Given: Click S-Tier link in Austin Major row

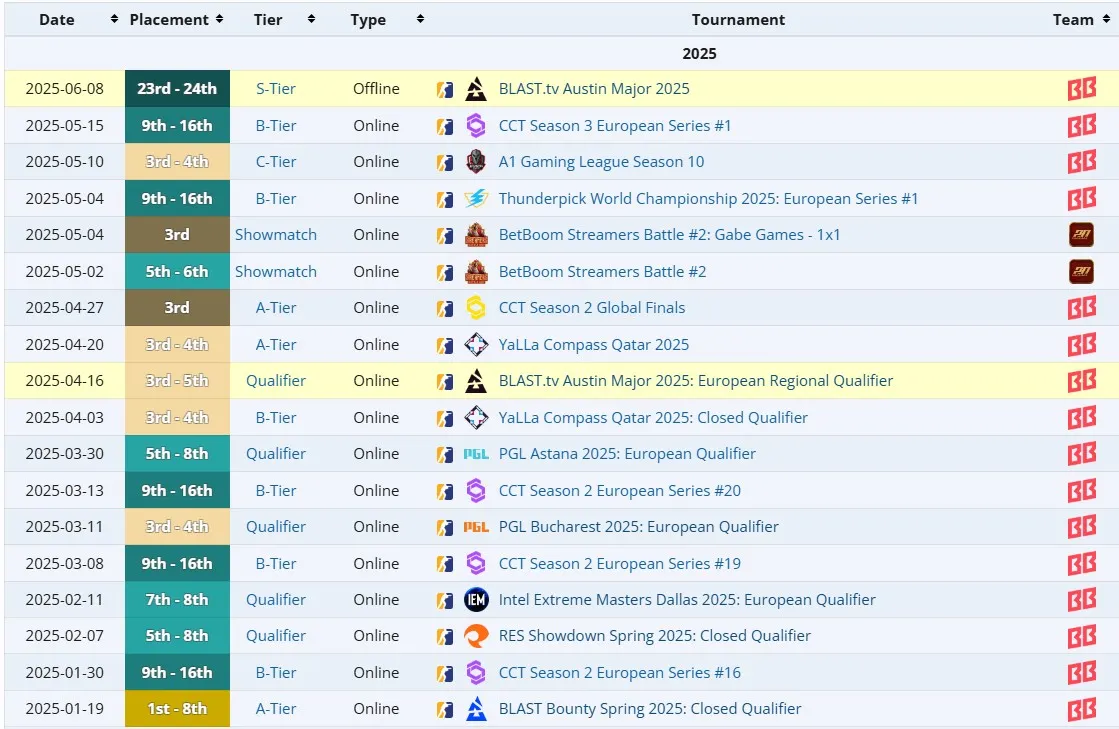Looking at the screenshot, I should pyautogui.click(x=275, y=89).
